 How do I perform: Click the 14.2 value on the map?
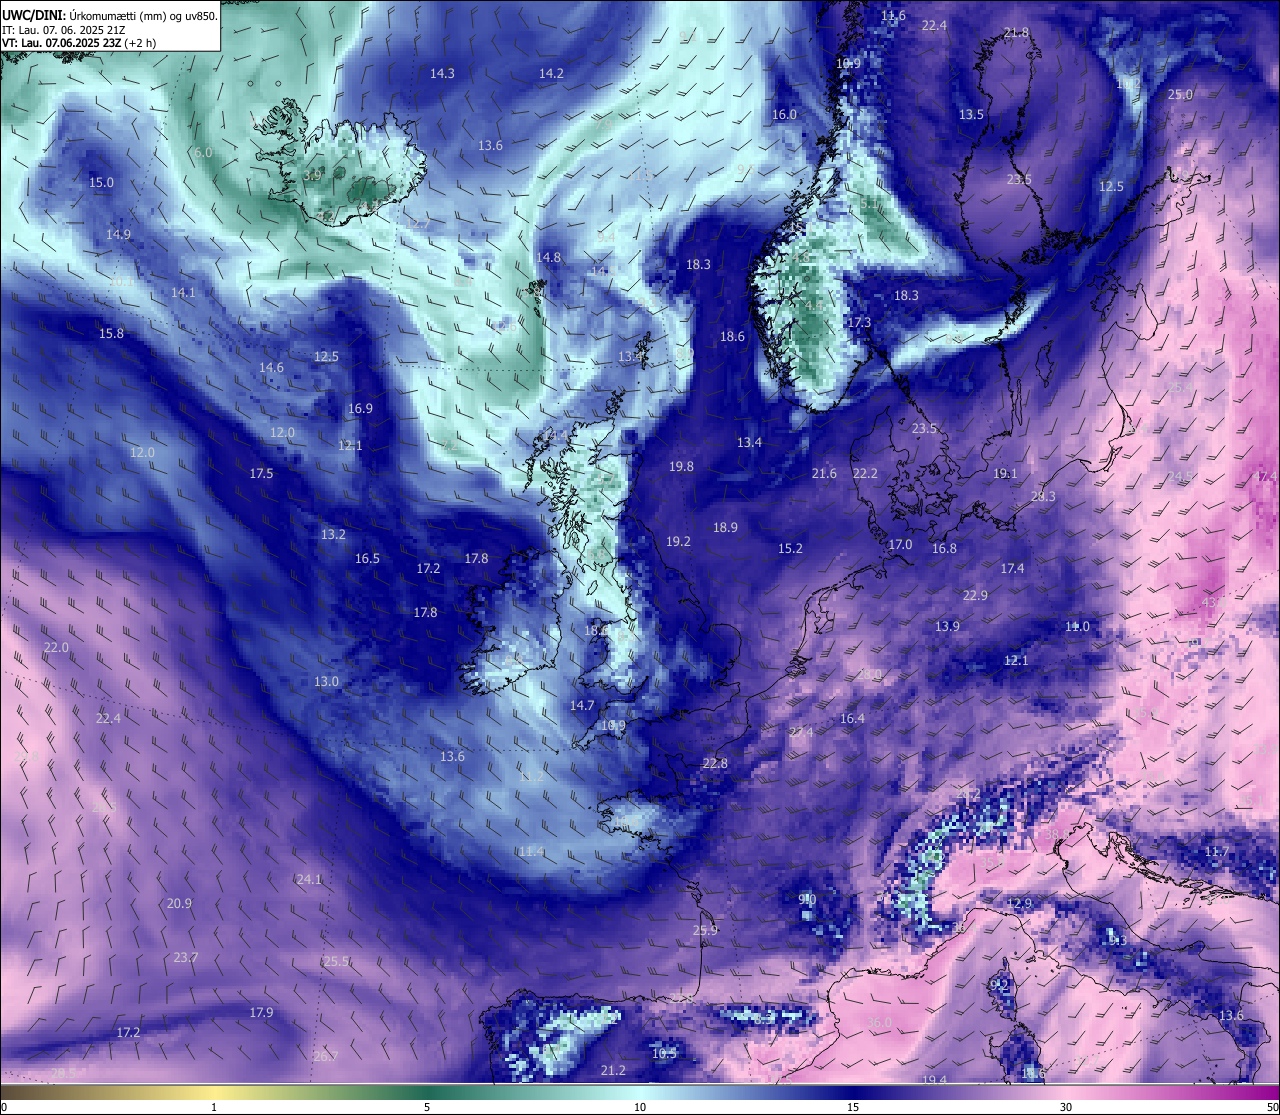click(x=551, y=73)
